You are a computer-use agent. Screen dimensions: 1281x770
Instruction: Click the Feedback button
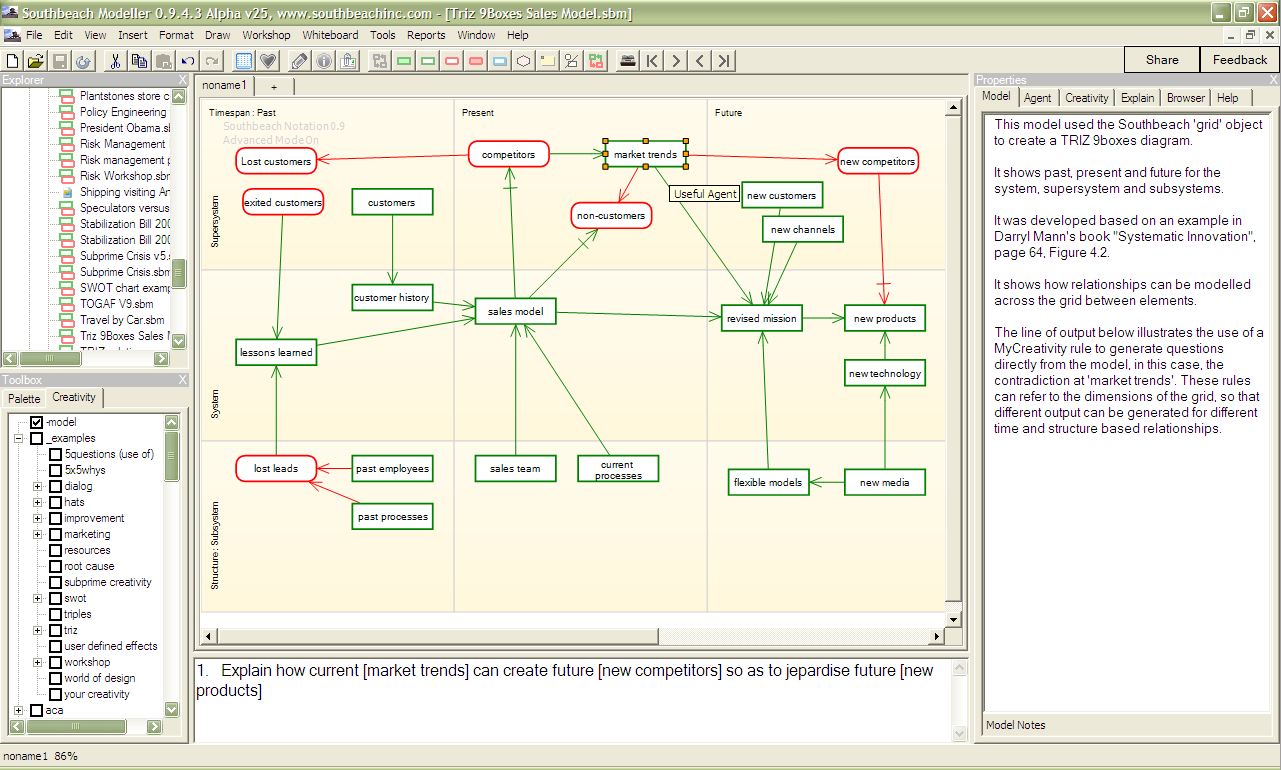tap(1239, 59)
